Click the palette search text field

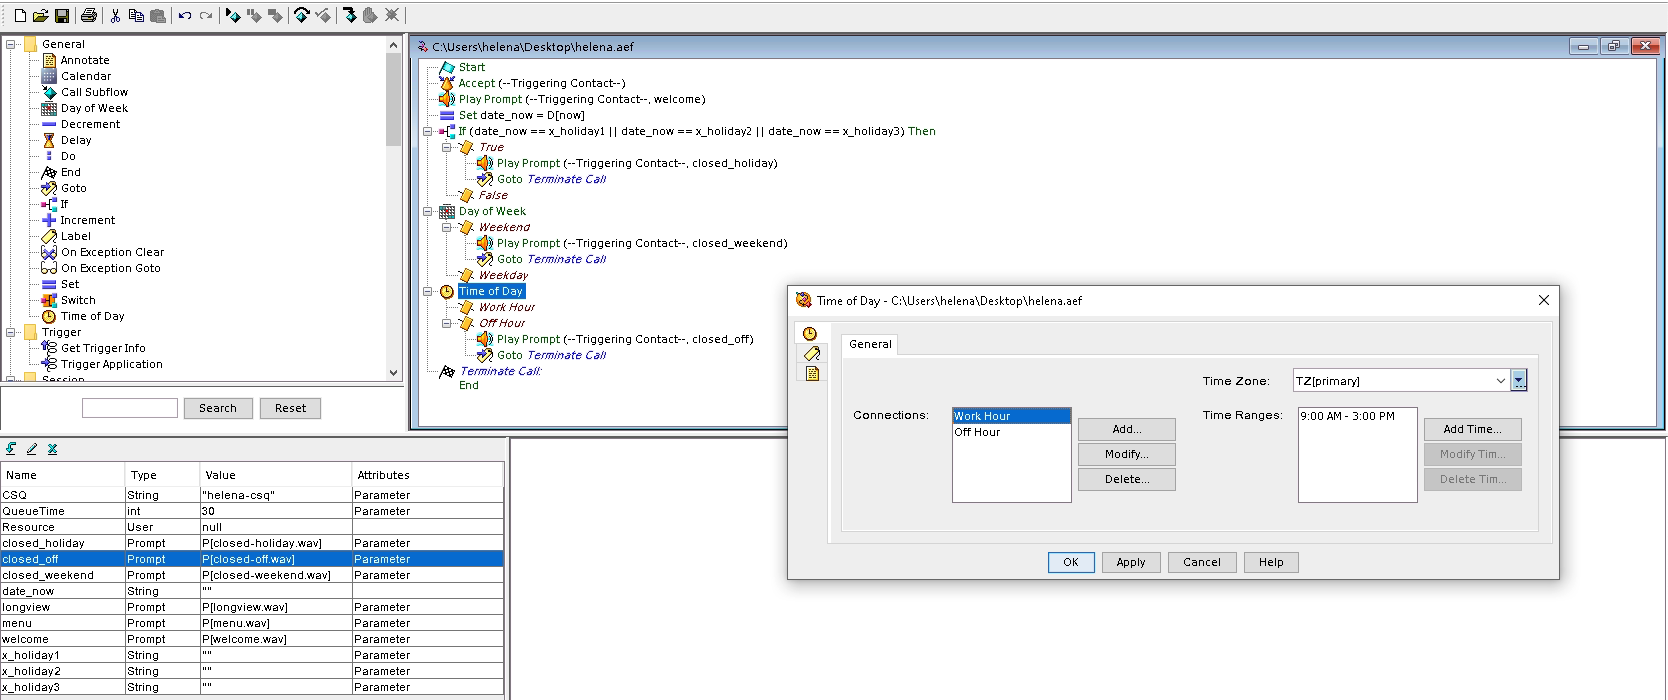pos(129,408)
